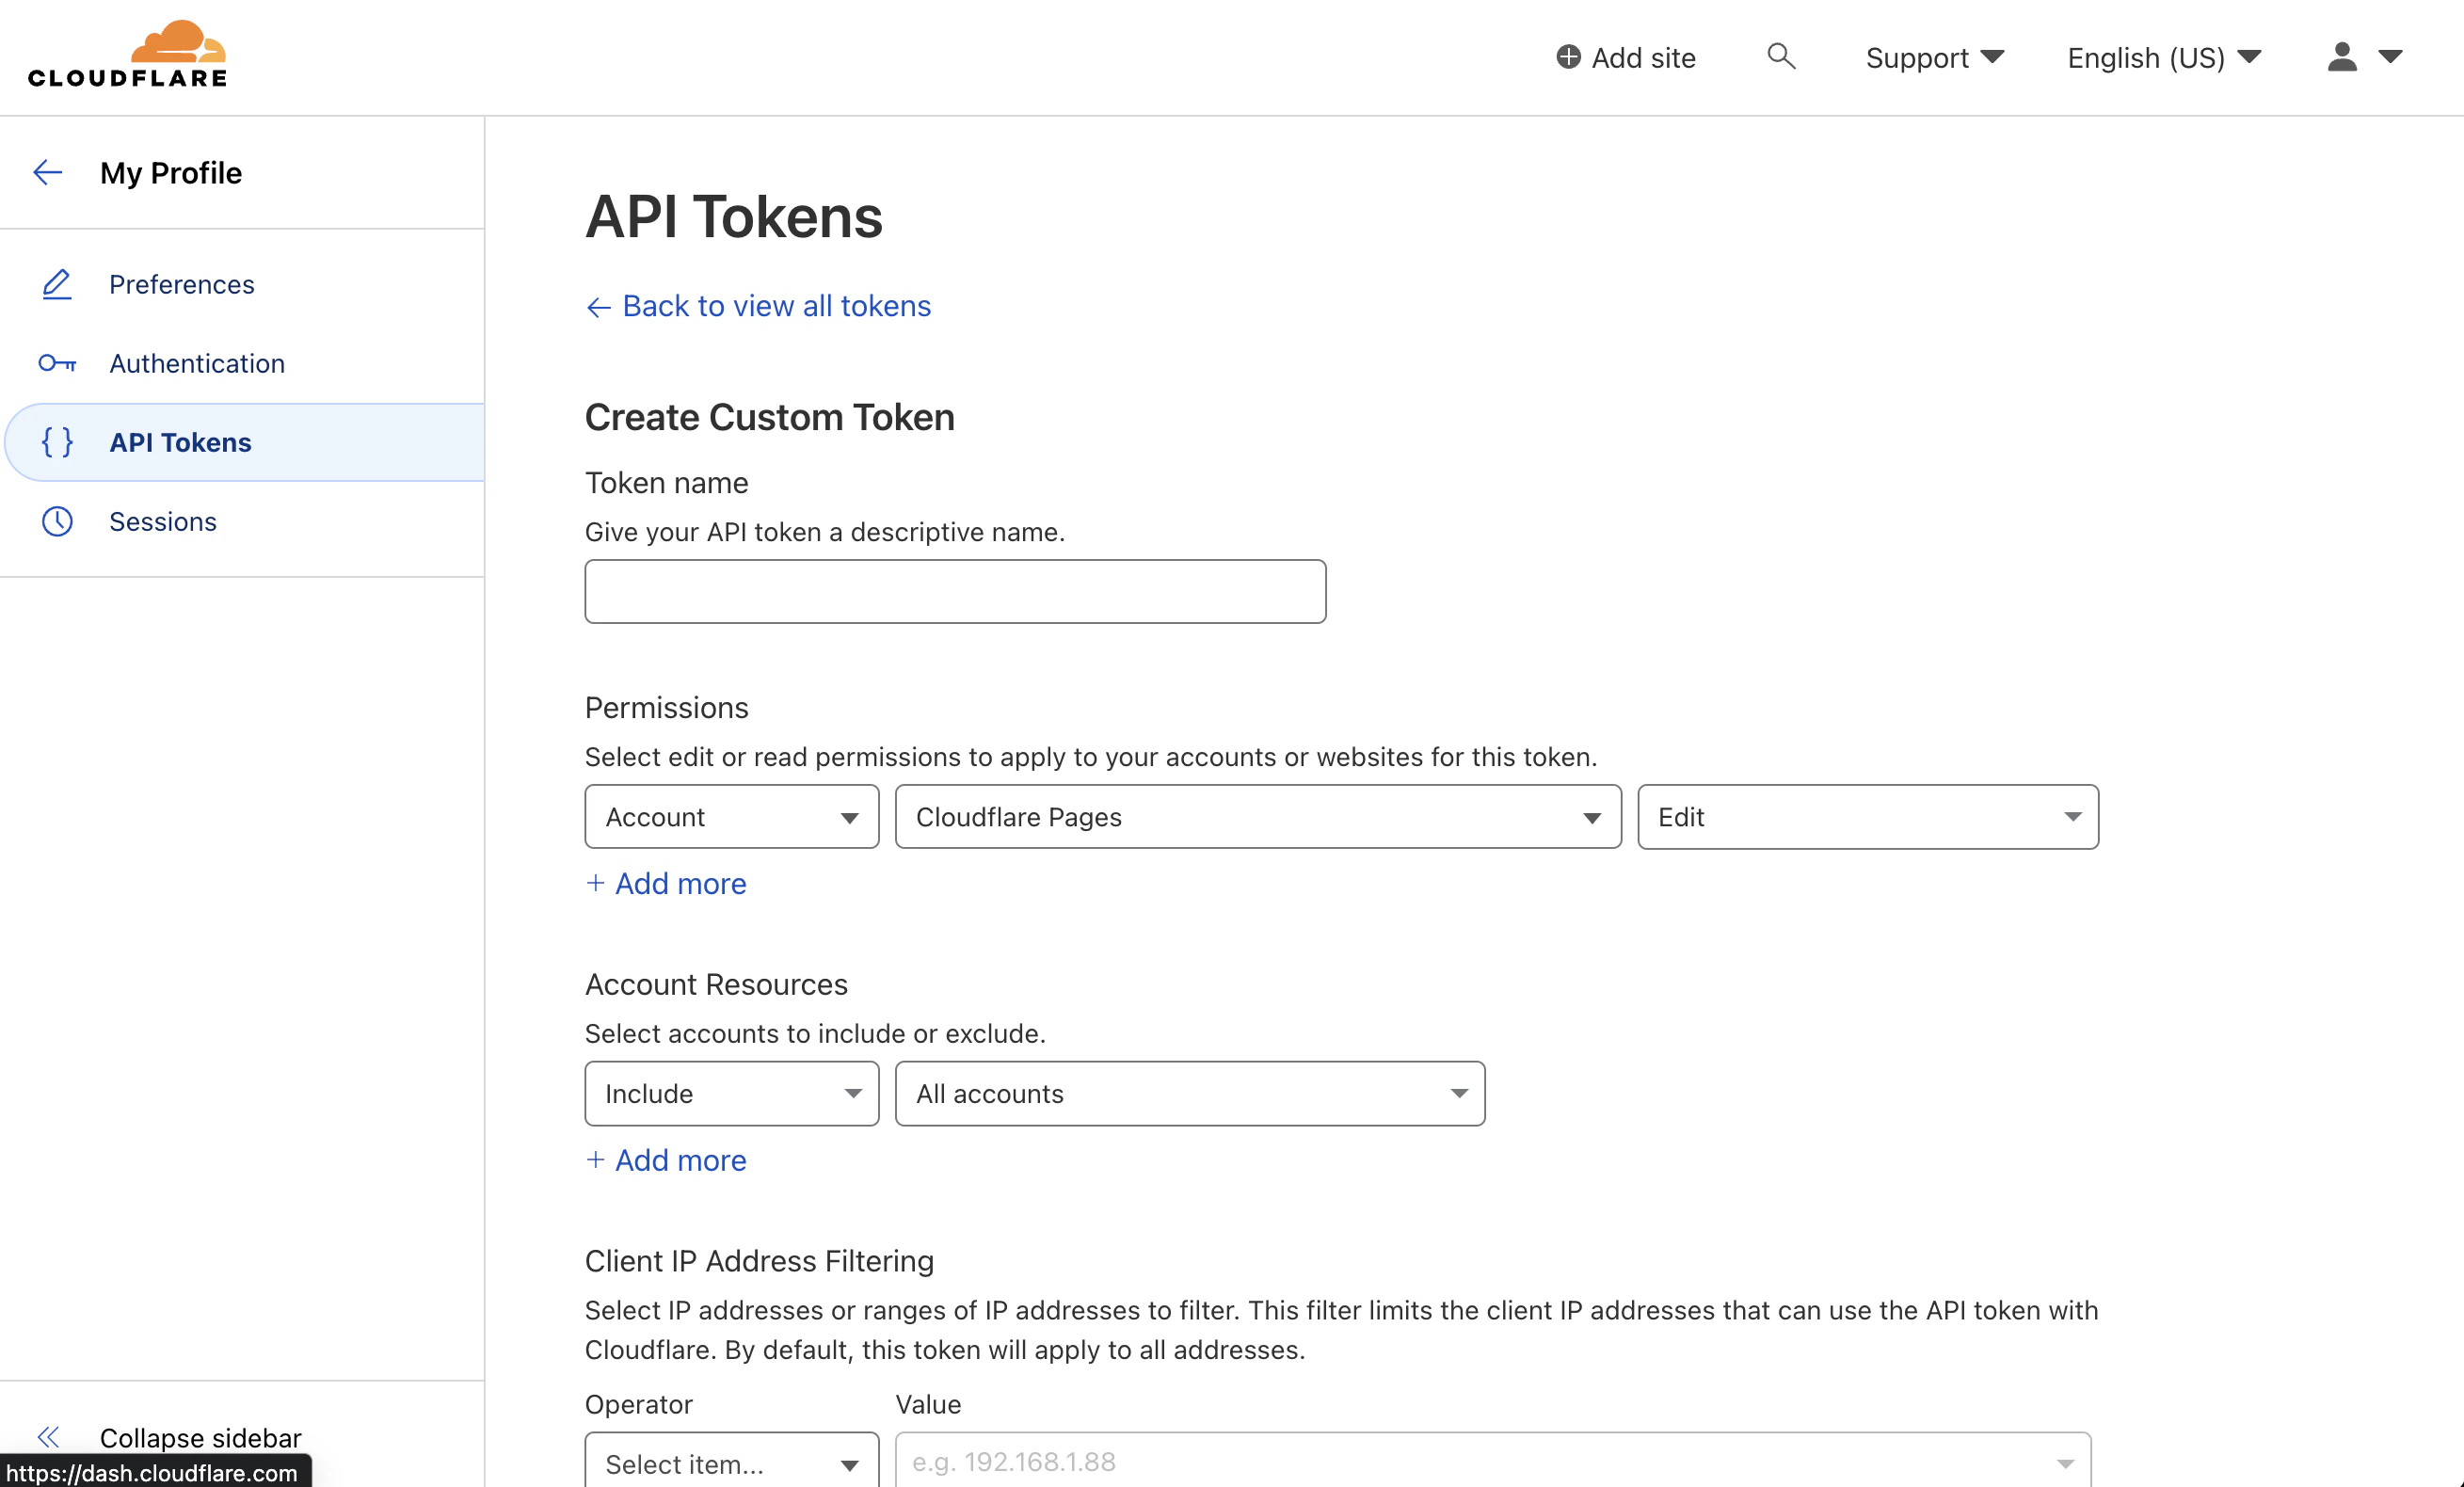Select Preferences in the sidebar
Viewport: 2464px width, 1487px height.
181,284
